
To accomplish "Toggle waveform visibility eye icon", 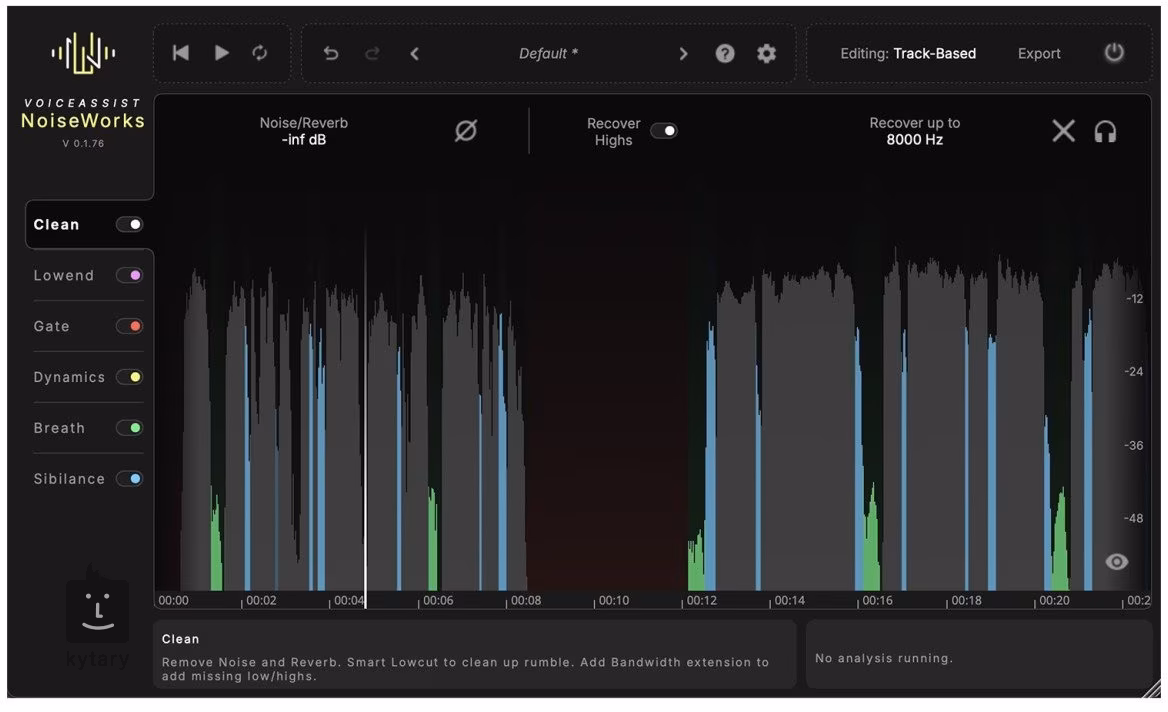I will (x=1116, y=562).
